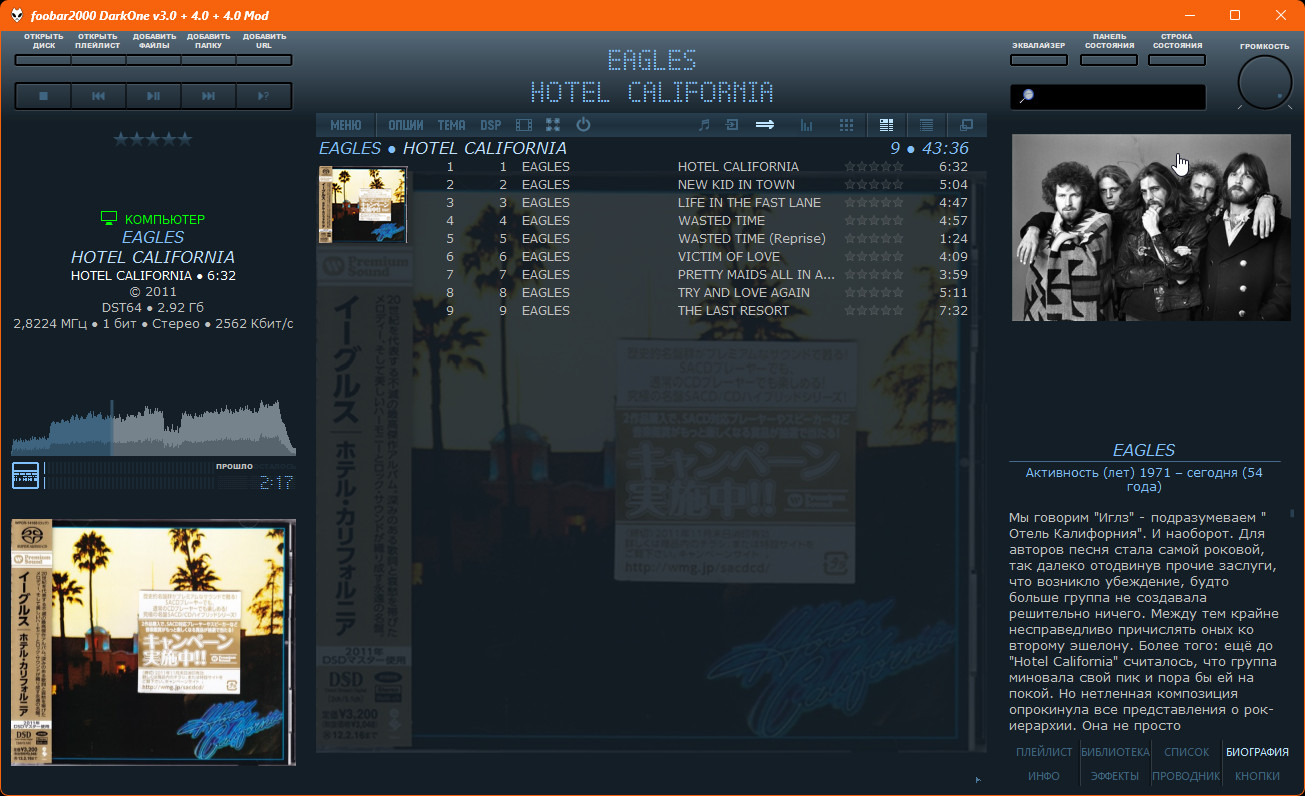Click the small album thumbnail in playlist
The width and height of the screenshot is (1305, 796).
click(362, 205)
